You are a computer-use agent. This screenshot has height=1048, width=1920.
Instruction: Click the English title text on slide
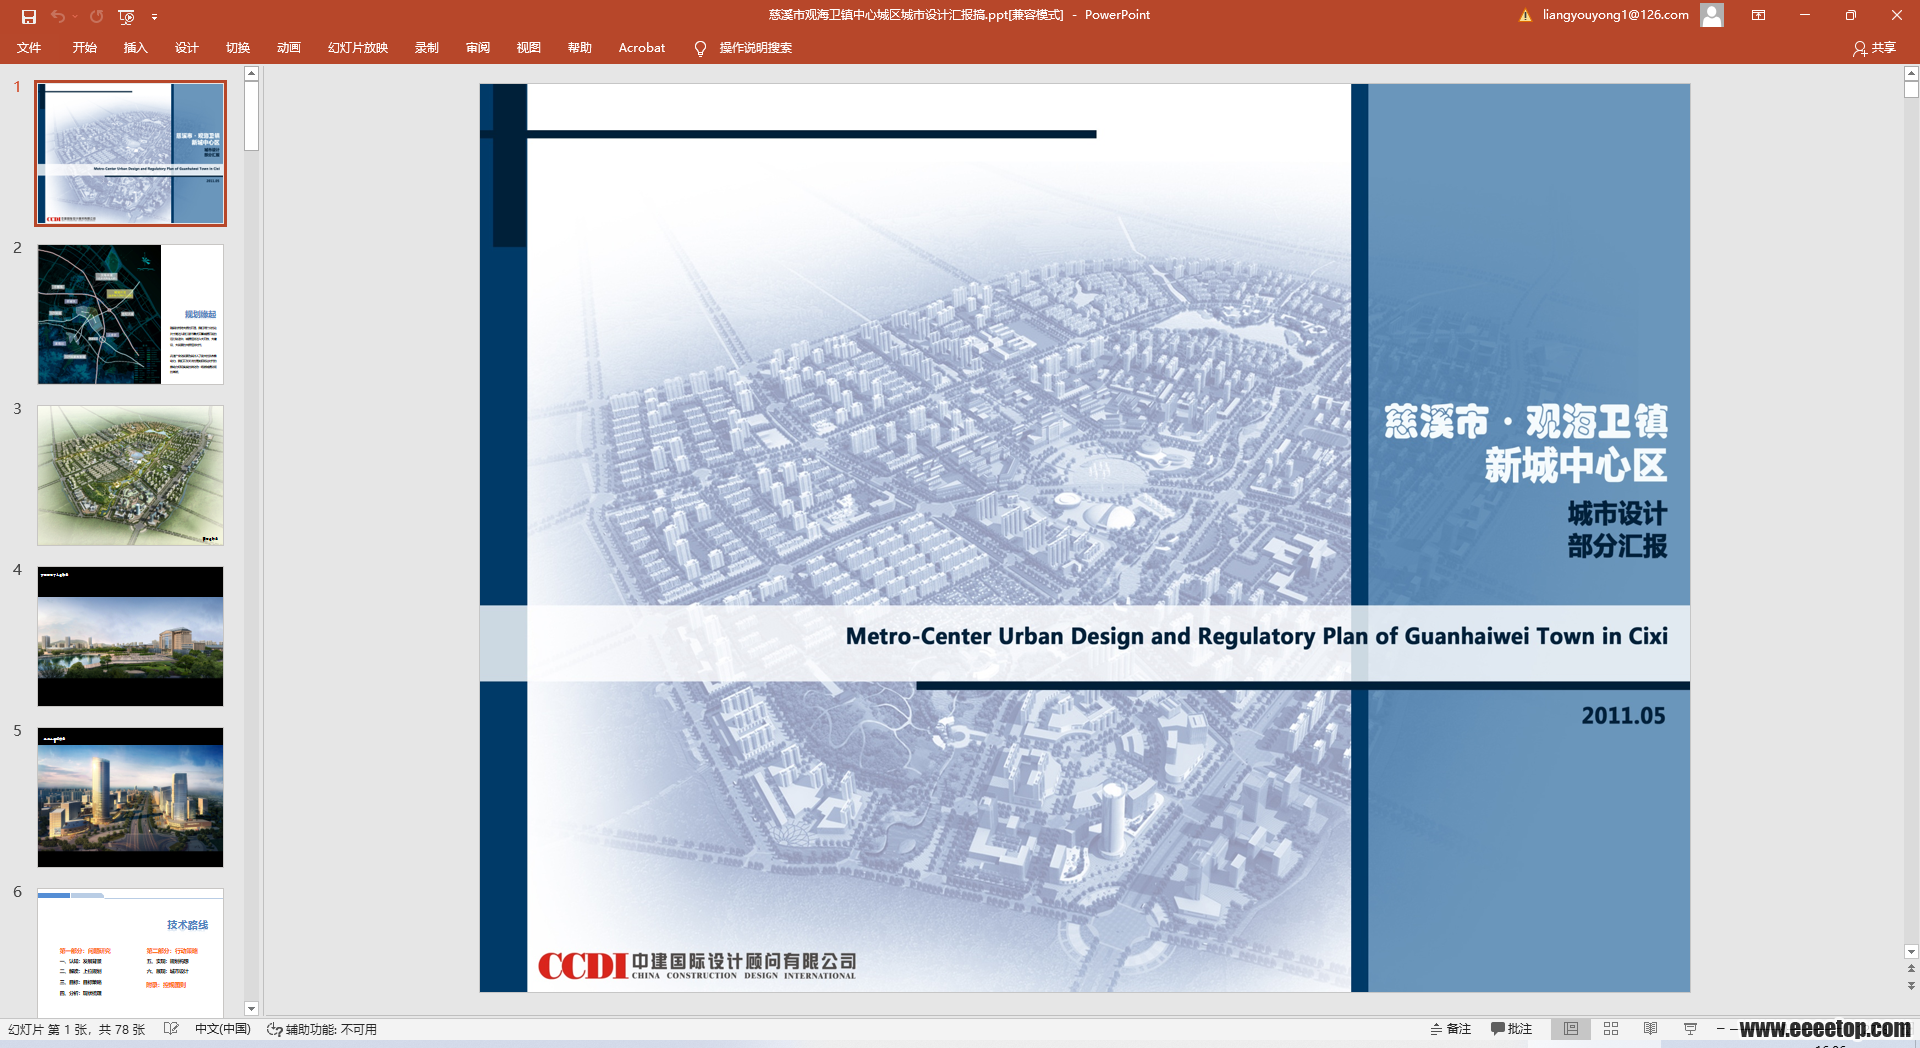pyautogui.click(x=1256, y=636)
